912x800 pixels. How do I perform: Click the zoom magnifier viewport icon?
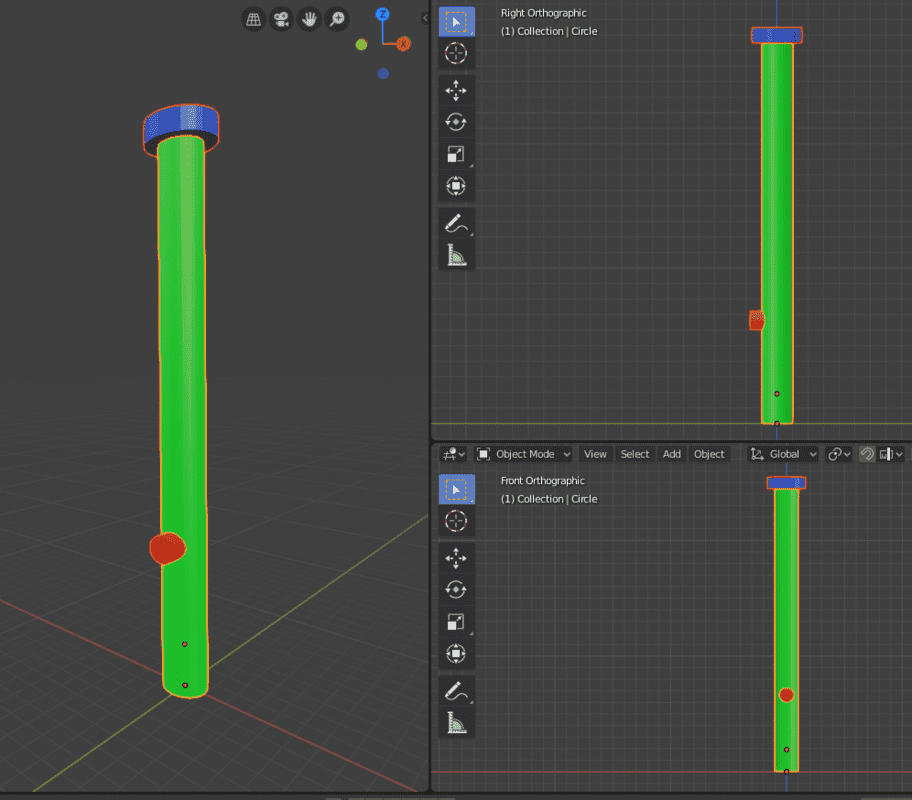[x=338, y=19]
